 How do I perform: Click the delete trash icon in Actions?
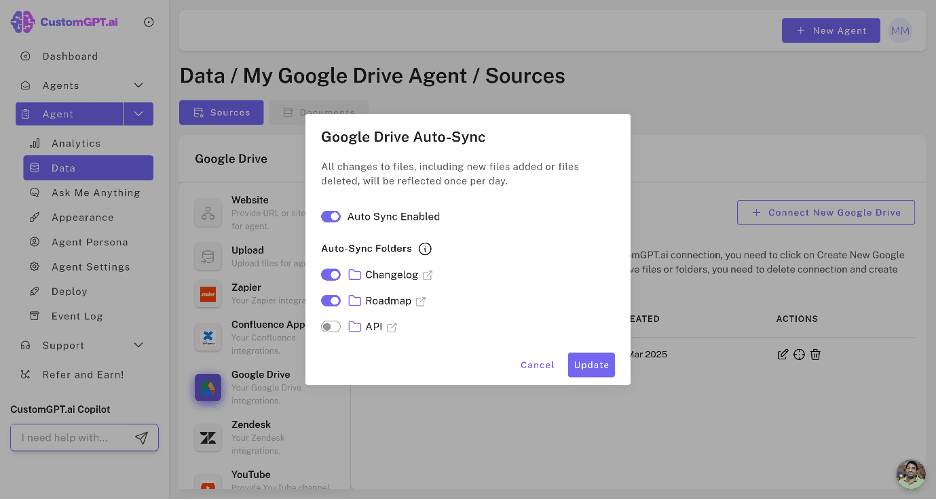[x=816, y=355]
